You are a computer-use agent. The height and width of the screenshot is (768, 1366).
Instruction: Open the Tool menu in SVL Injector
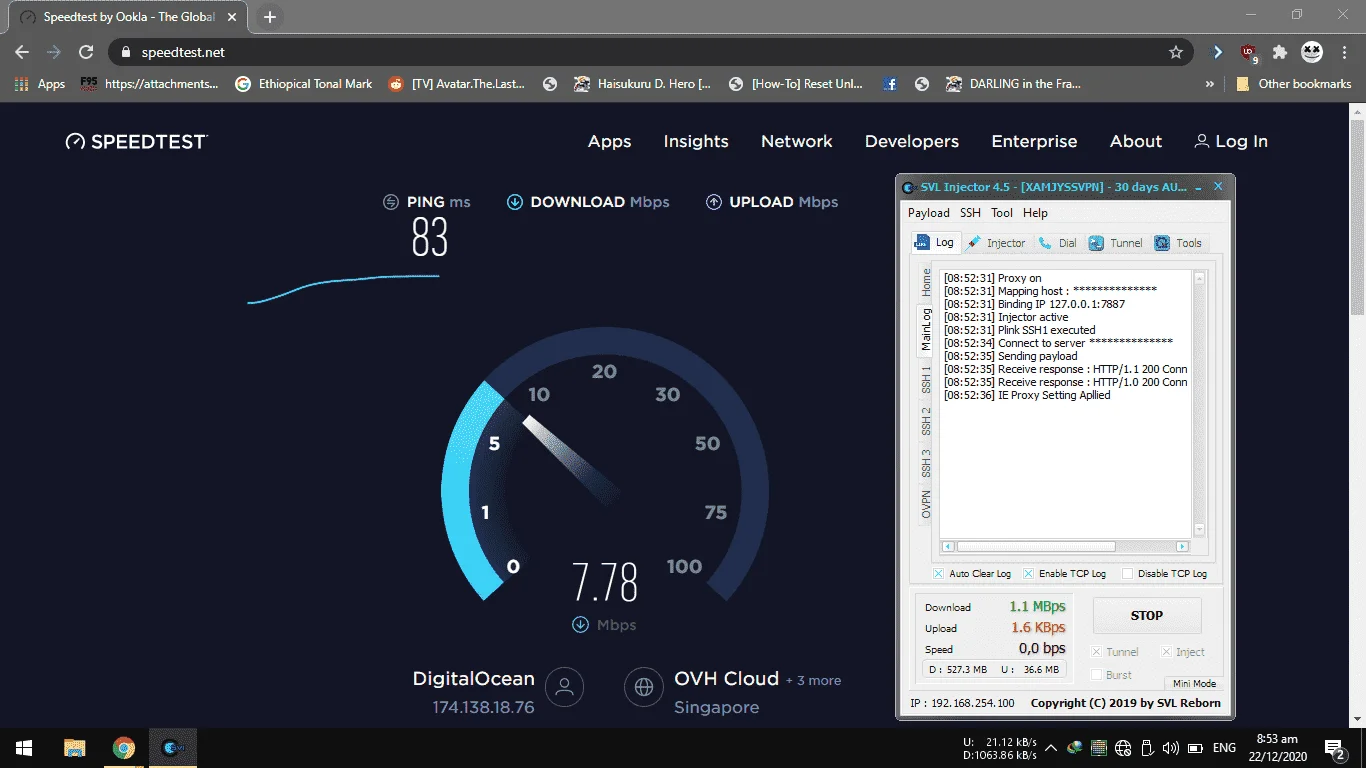point(1002,213)
